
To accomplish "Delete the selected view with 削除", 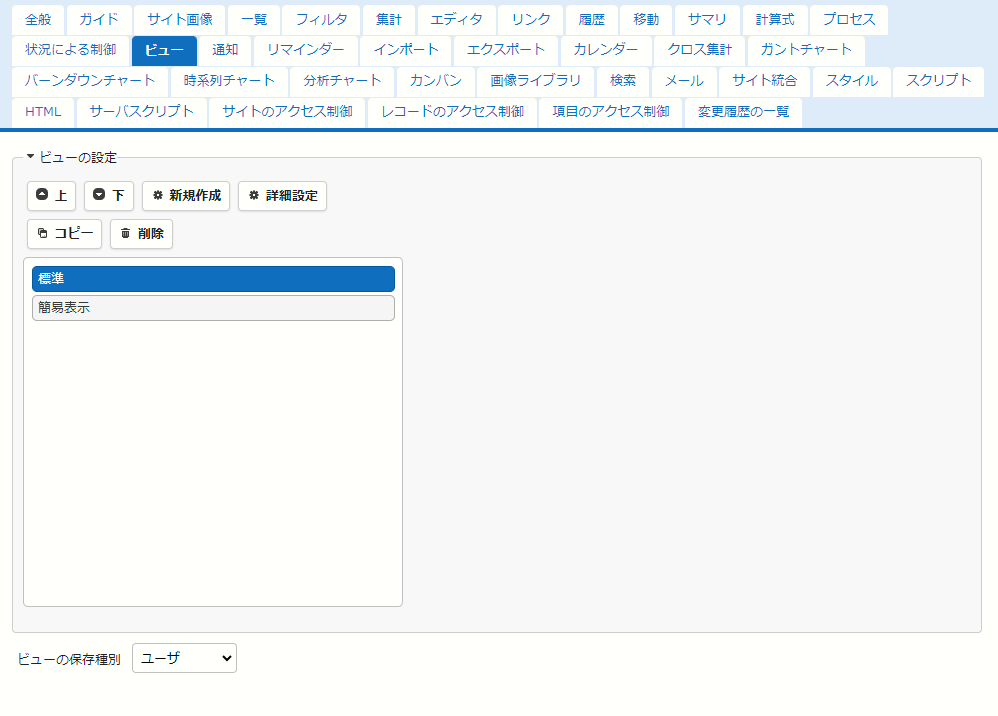I will point(141,234).
